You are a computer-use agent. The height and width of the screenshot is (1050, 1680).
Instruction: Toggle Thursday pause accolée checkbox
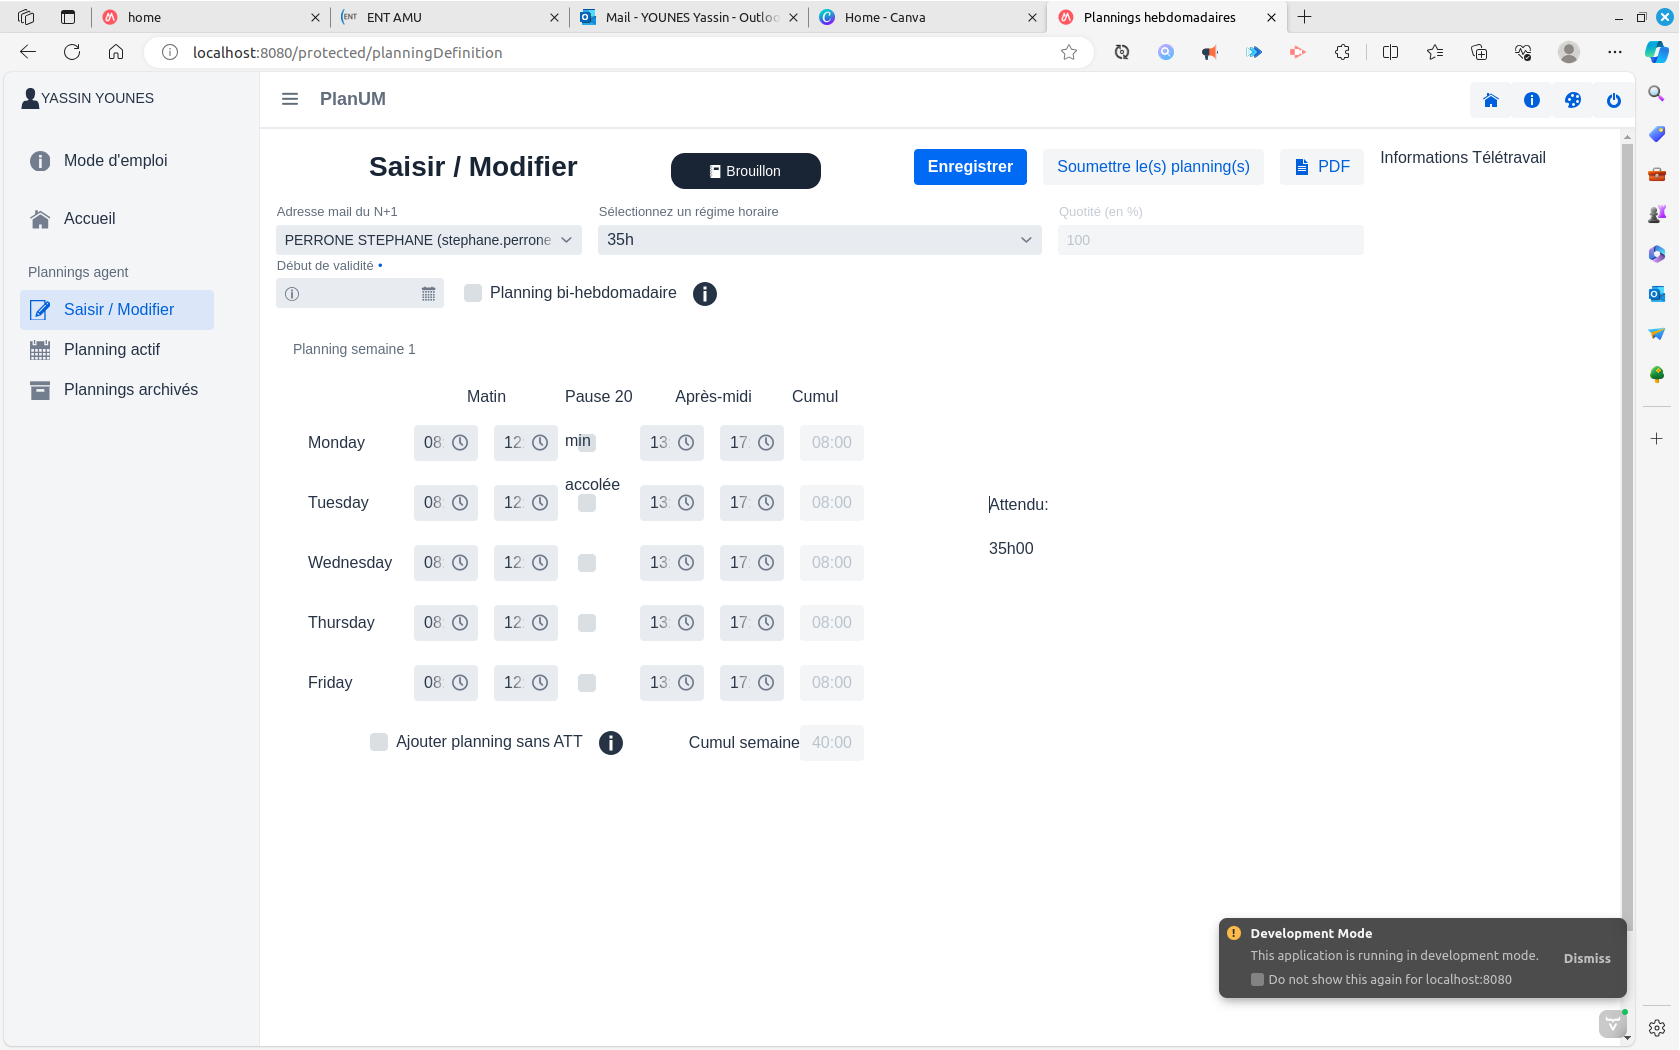(x=587, y=623)
